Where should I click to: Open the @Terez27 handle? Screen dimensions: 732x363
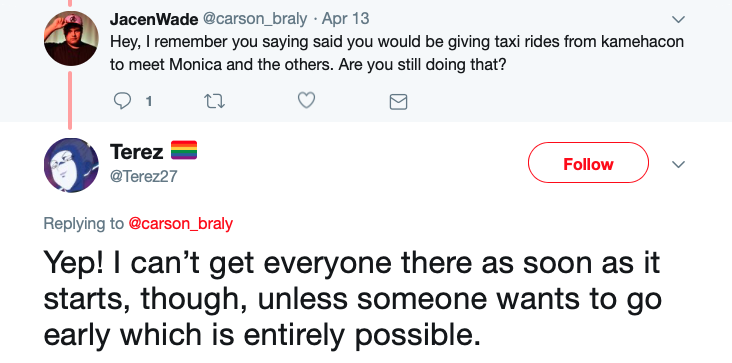[x=144, y=176]
